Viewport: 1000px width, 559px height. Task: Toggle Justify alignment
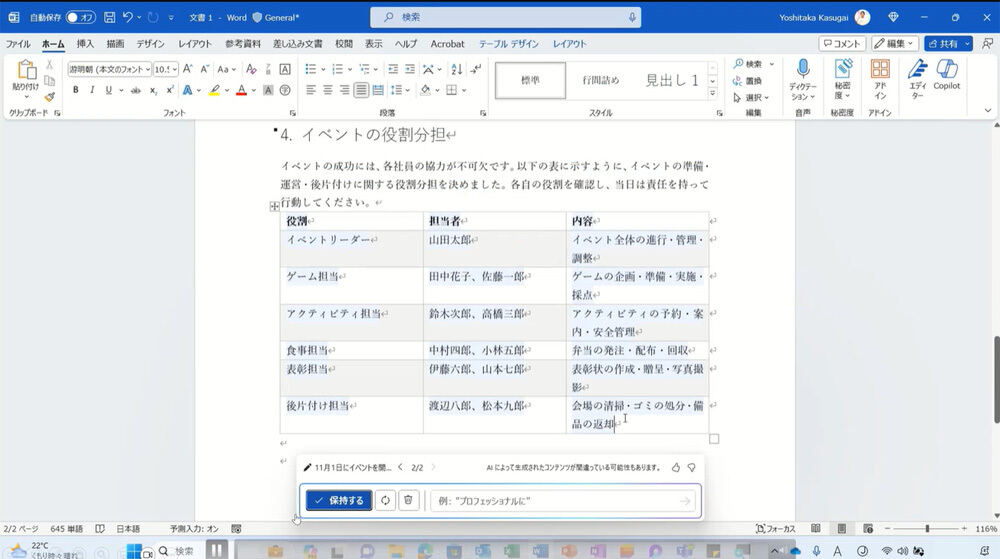point(361,90)
